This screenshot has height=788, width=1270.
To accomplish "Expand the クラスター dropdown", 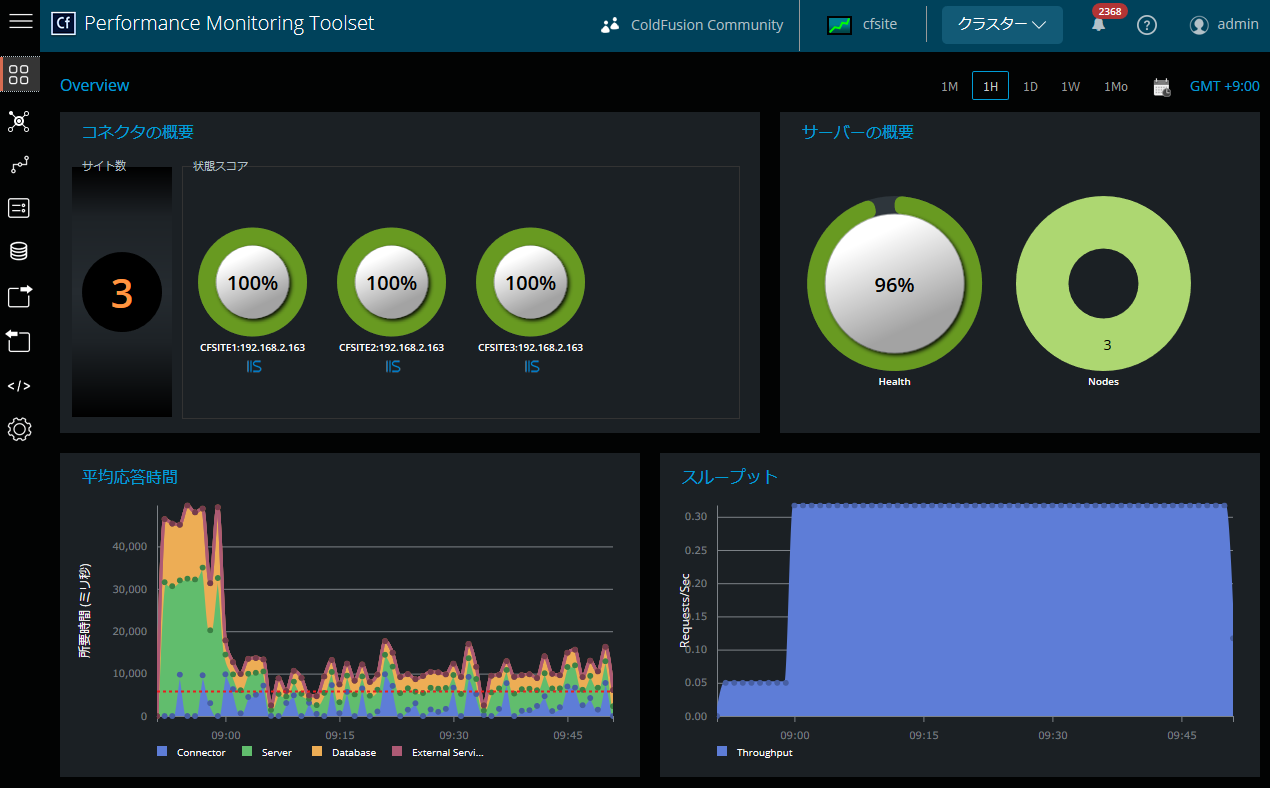I will [x=1002, y=24].
